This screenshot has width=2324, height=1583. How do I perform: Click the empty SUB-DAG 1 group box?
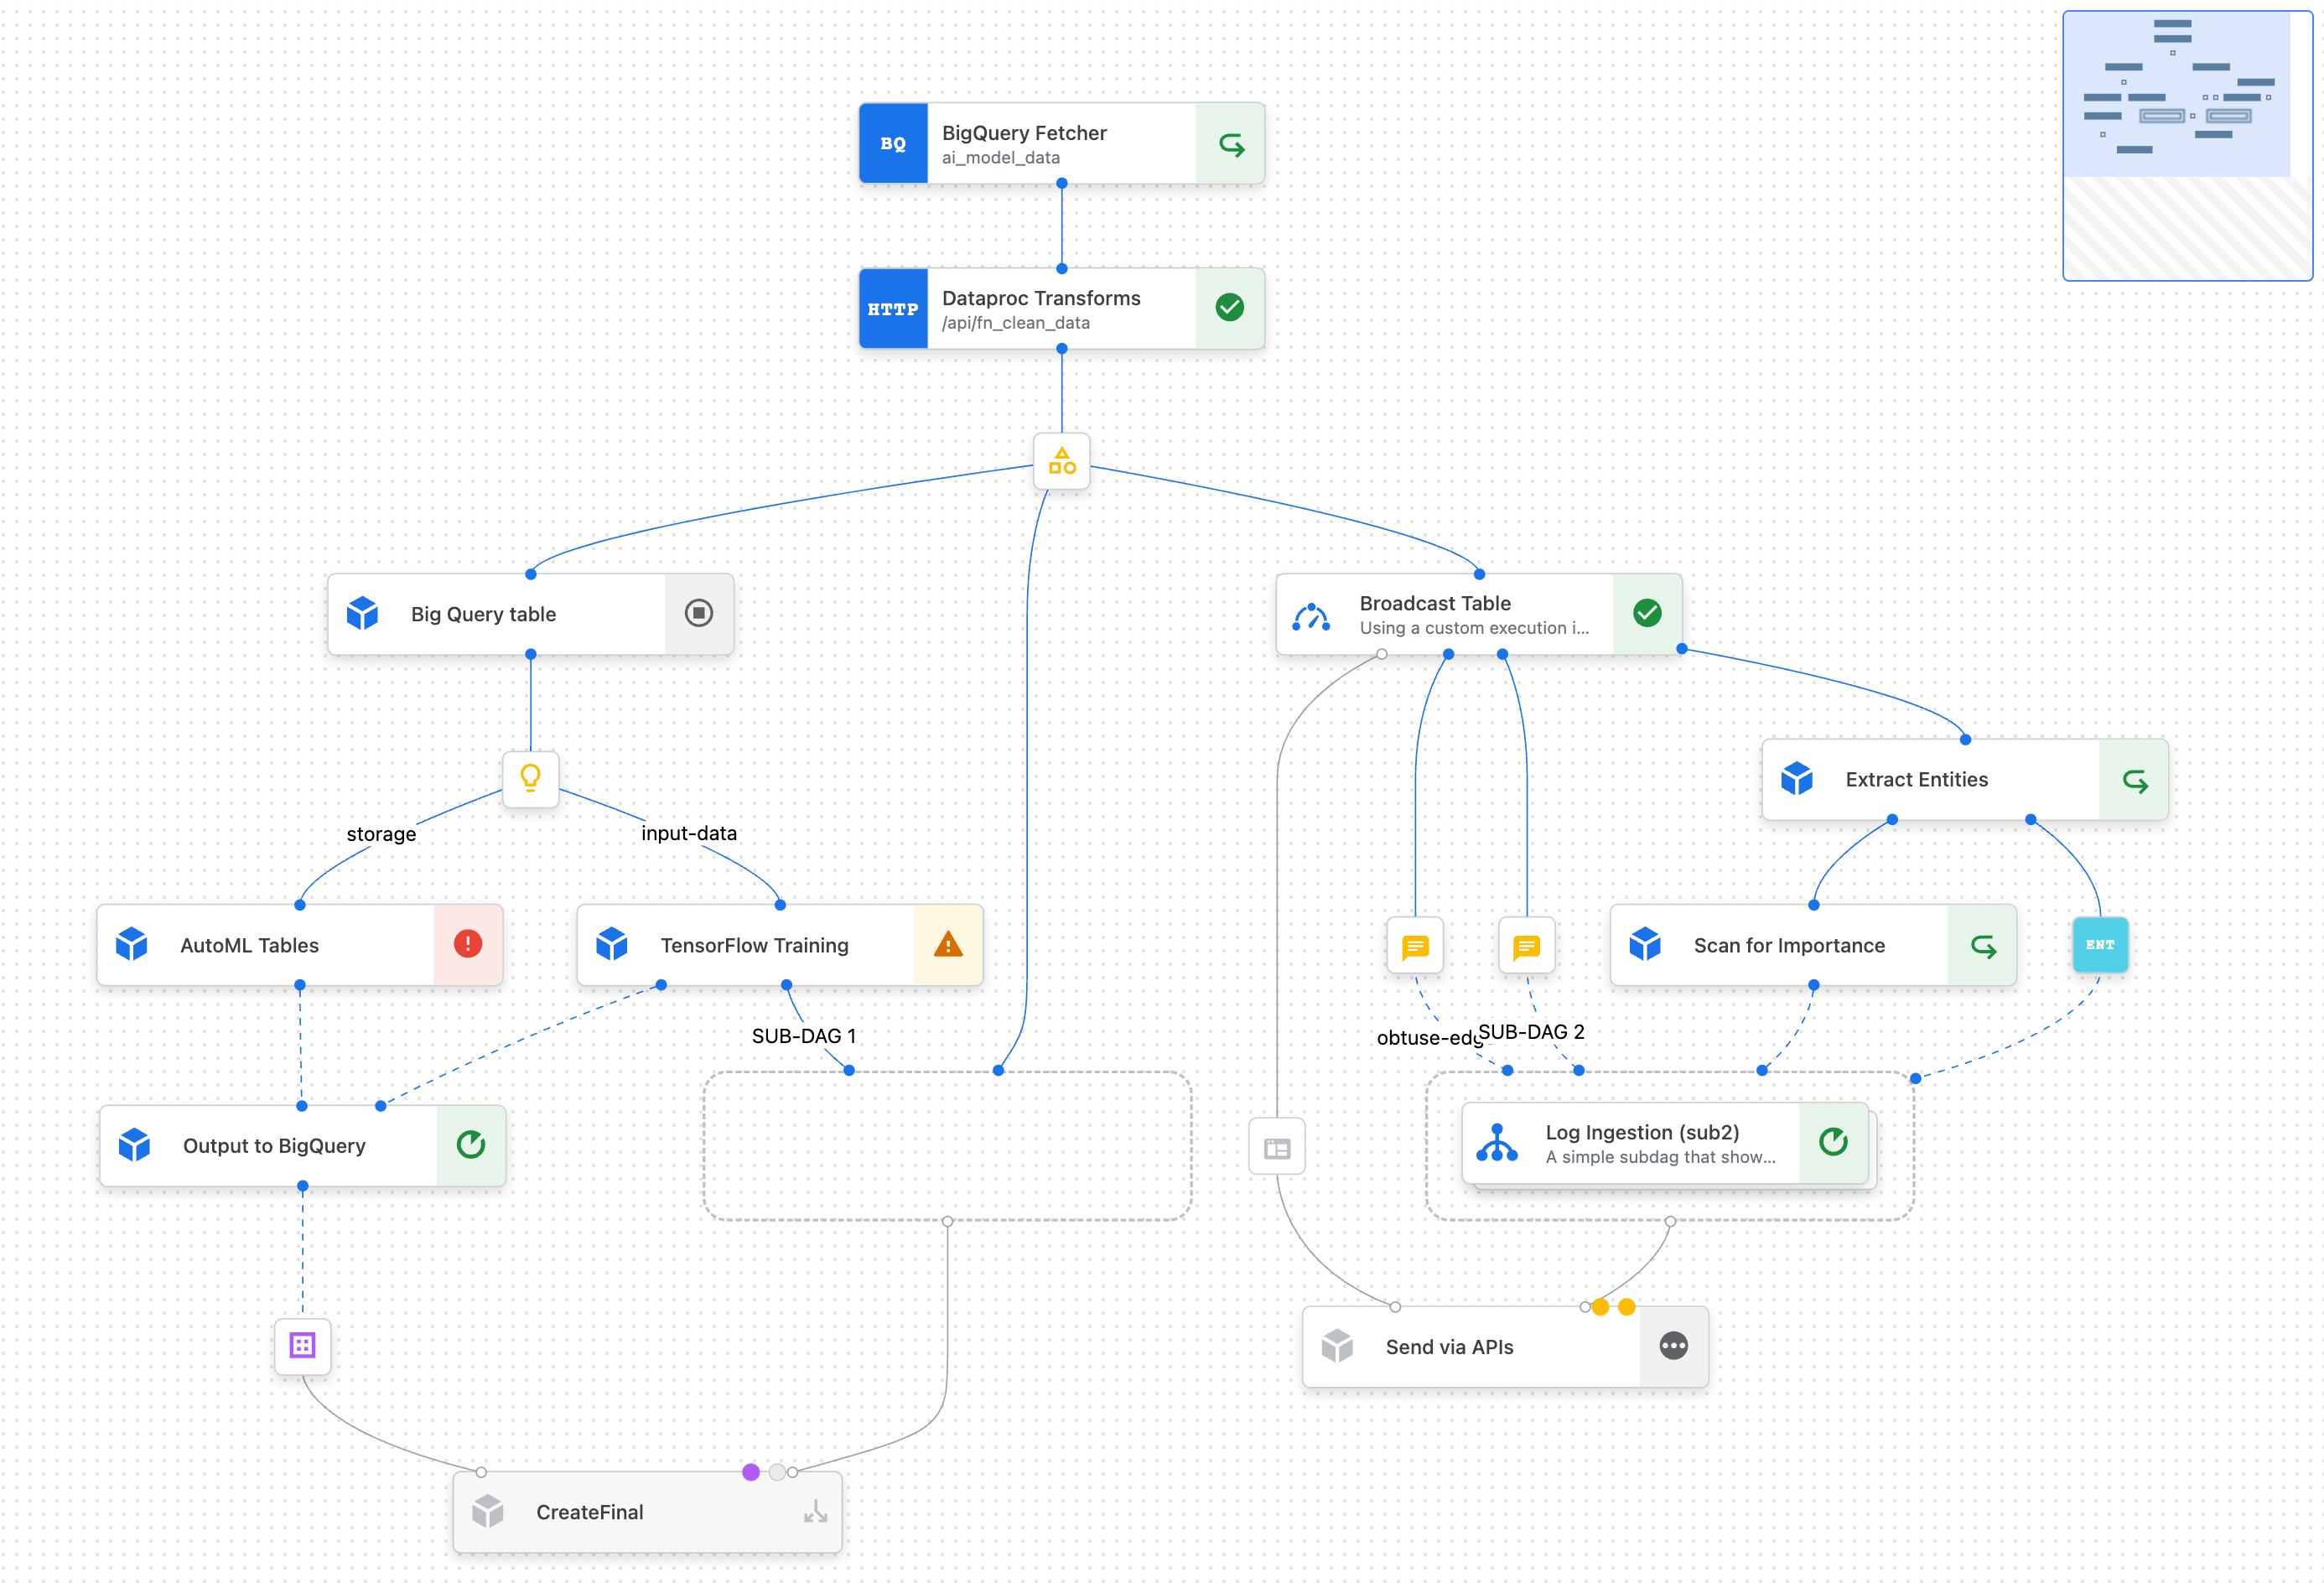click(946, 1145)
